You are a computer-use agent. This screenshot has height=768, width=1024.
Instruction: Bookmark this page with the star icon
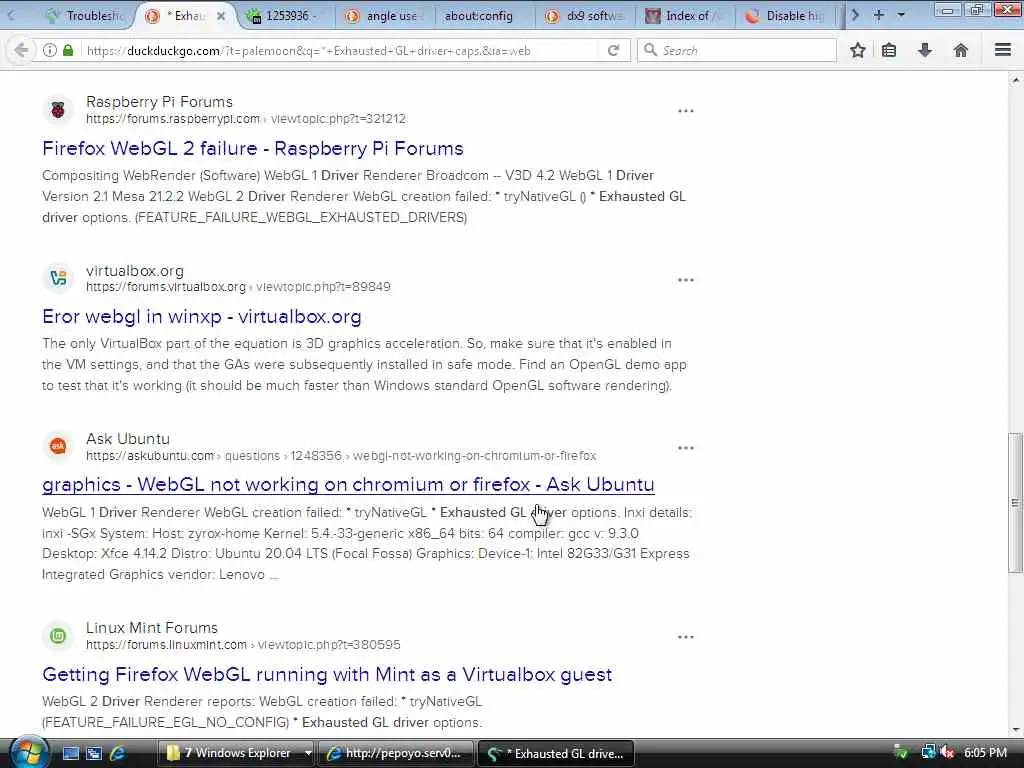click(x=857, y=50)
